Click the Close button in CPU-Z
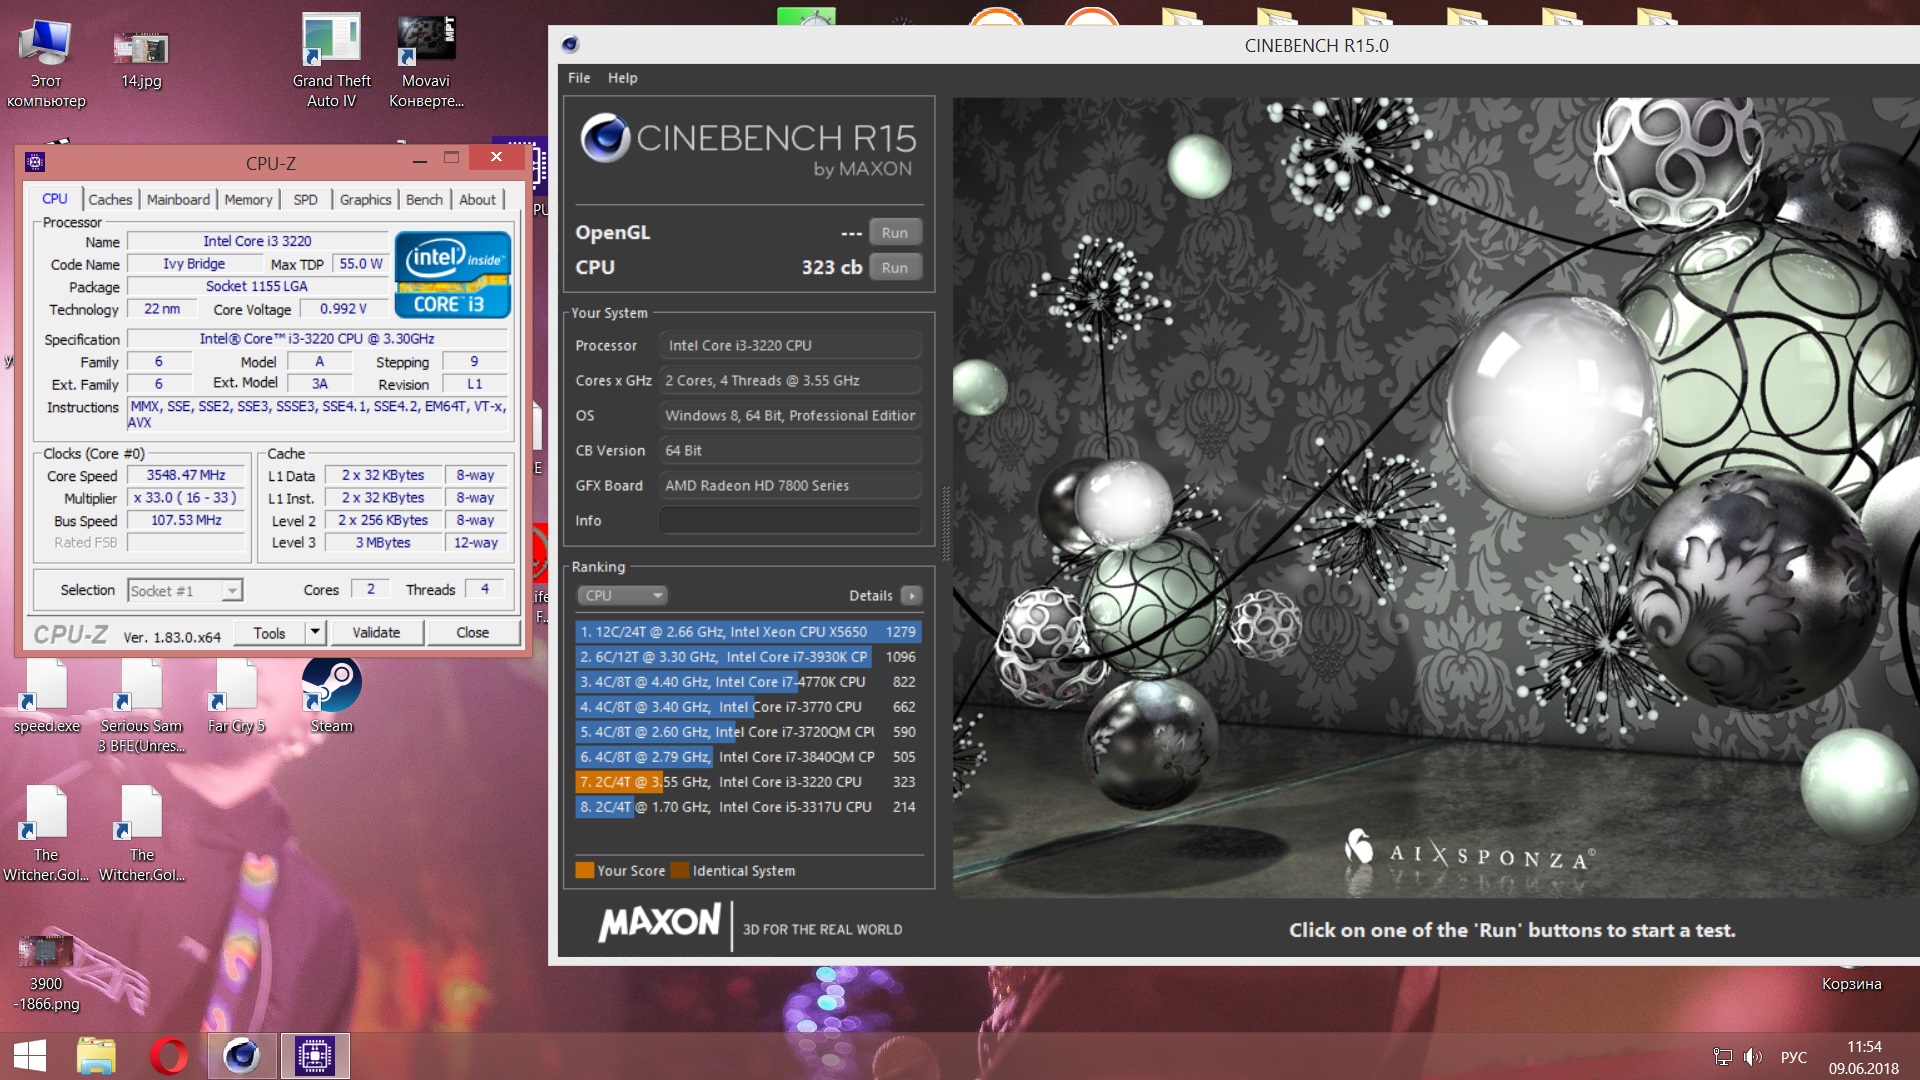 point(473,633)
